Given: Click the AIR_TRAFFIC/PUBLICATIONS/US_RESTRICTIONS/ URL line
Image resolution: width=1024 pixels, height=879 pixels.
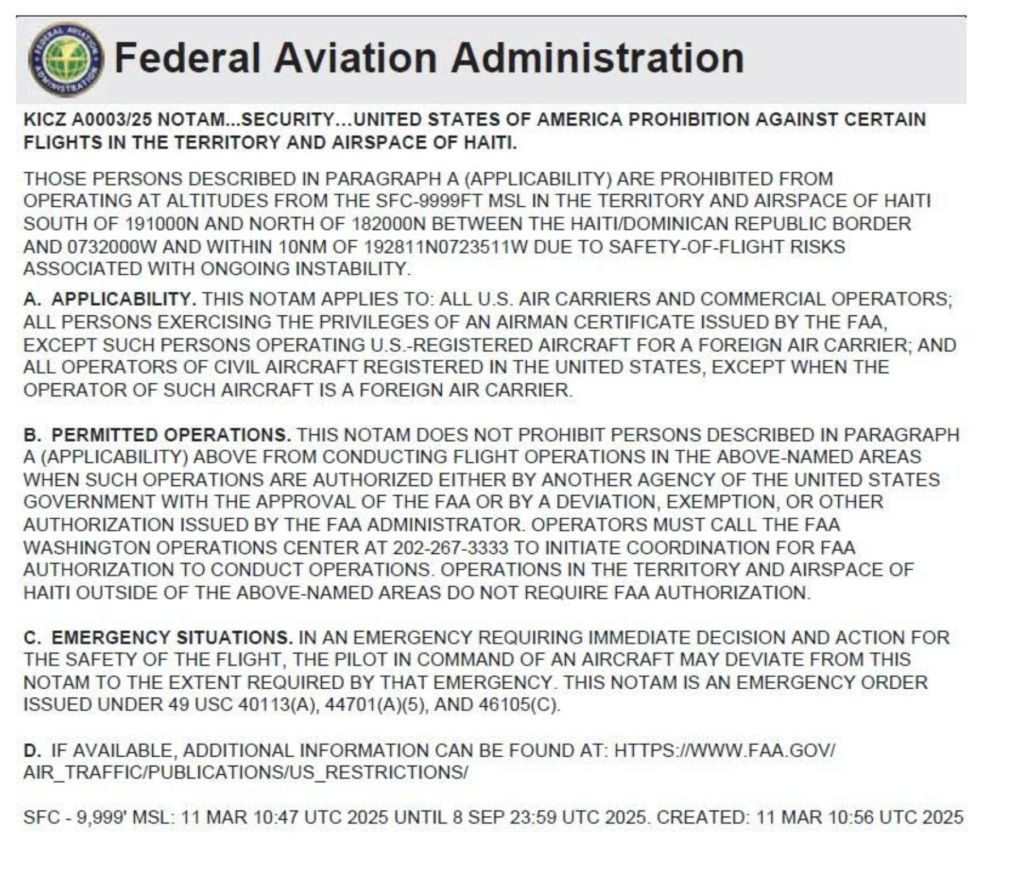Looking at the screenshot, I should pos(244,773).
